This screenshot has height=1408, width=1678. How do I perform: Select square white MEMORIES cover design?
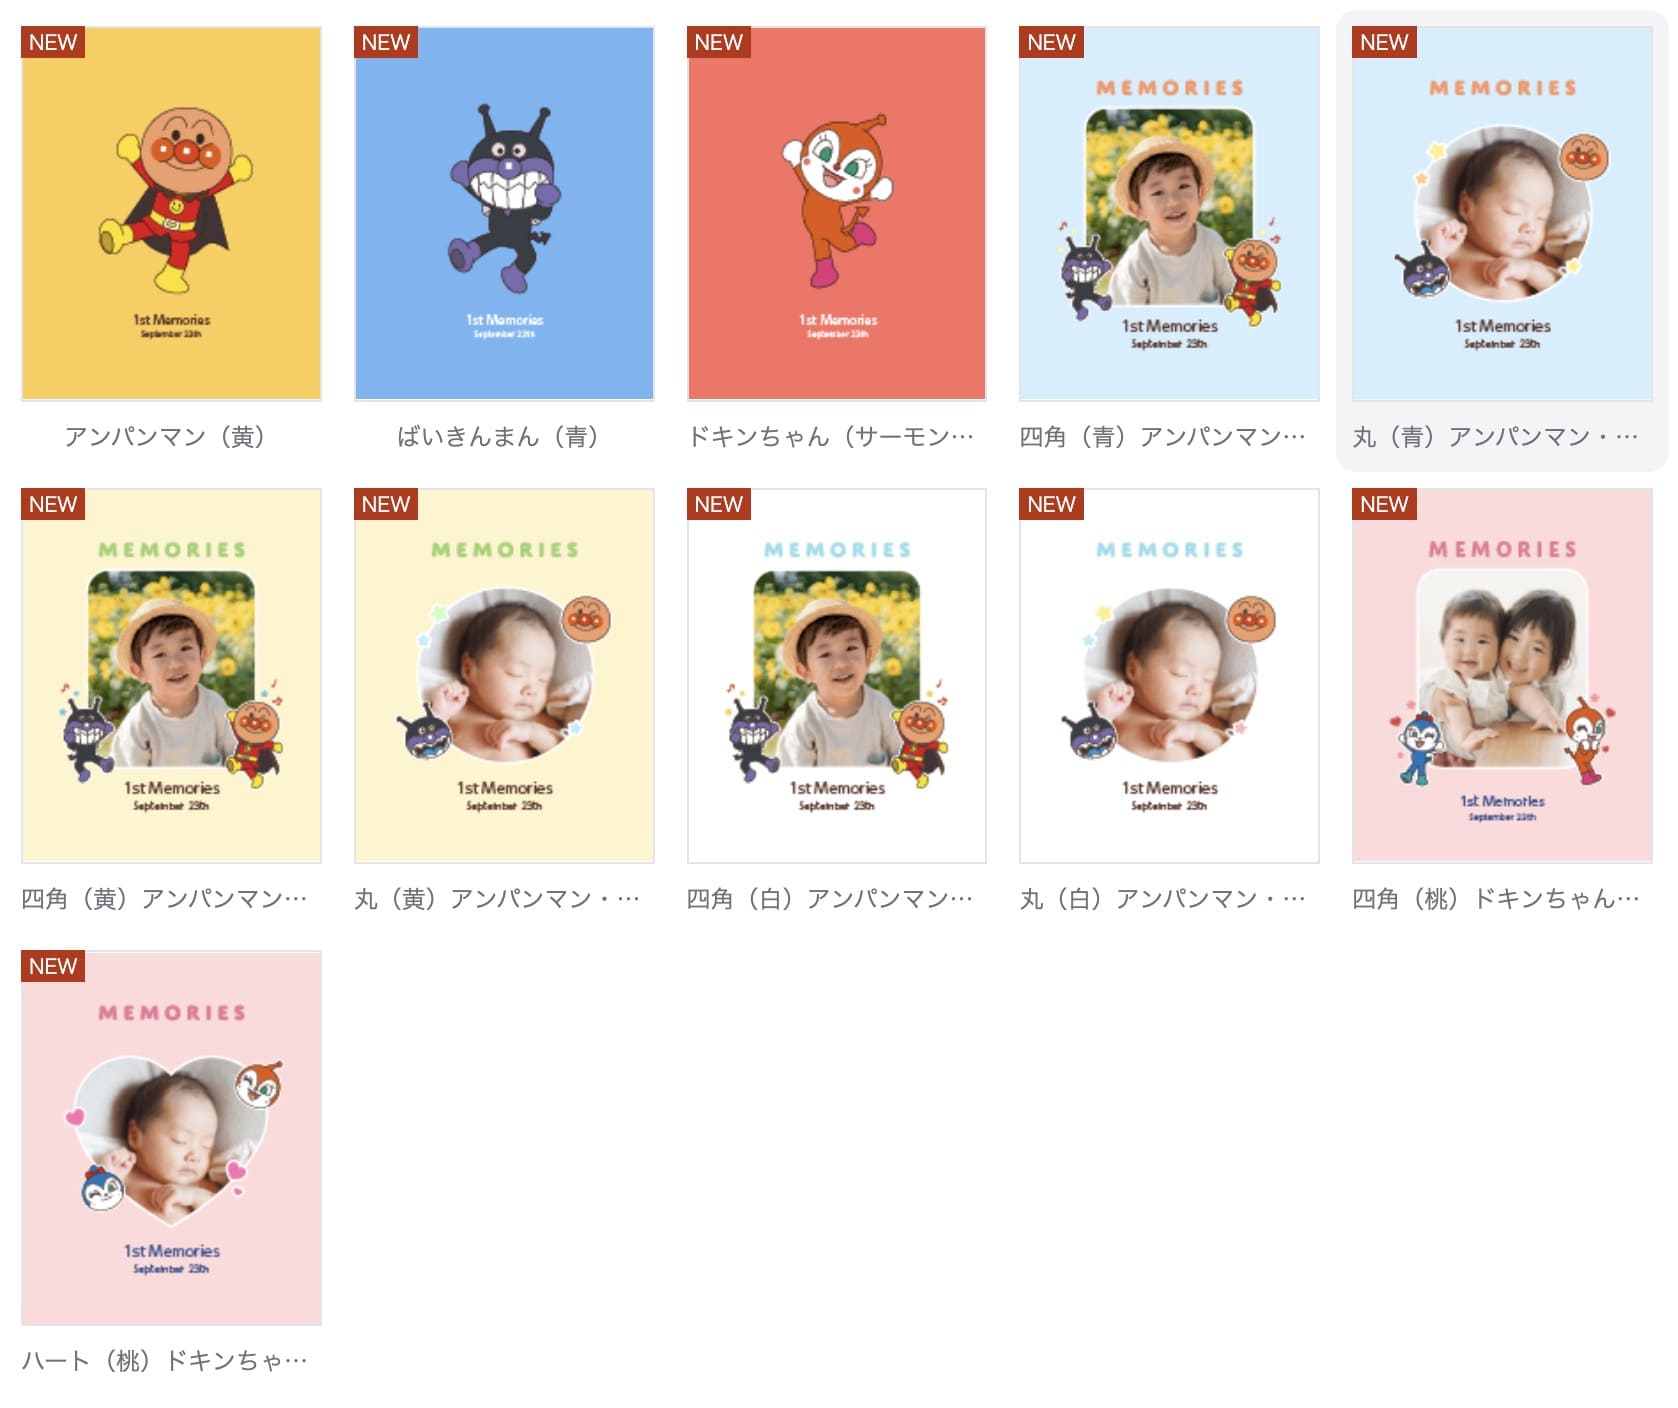[837, 676]
